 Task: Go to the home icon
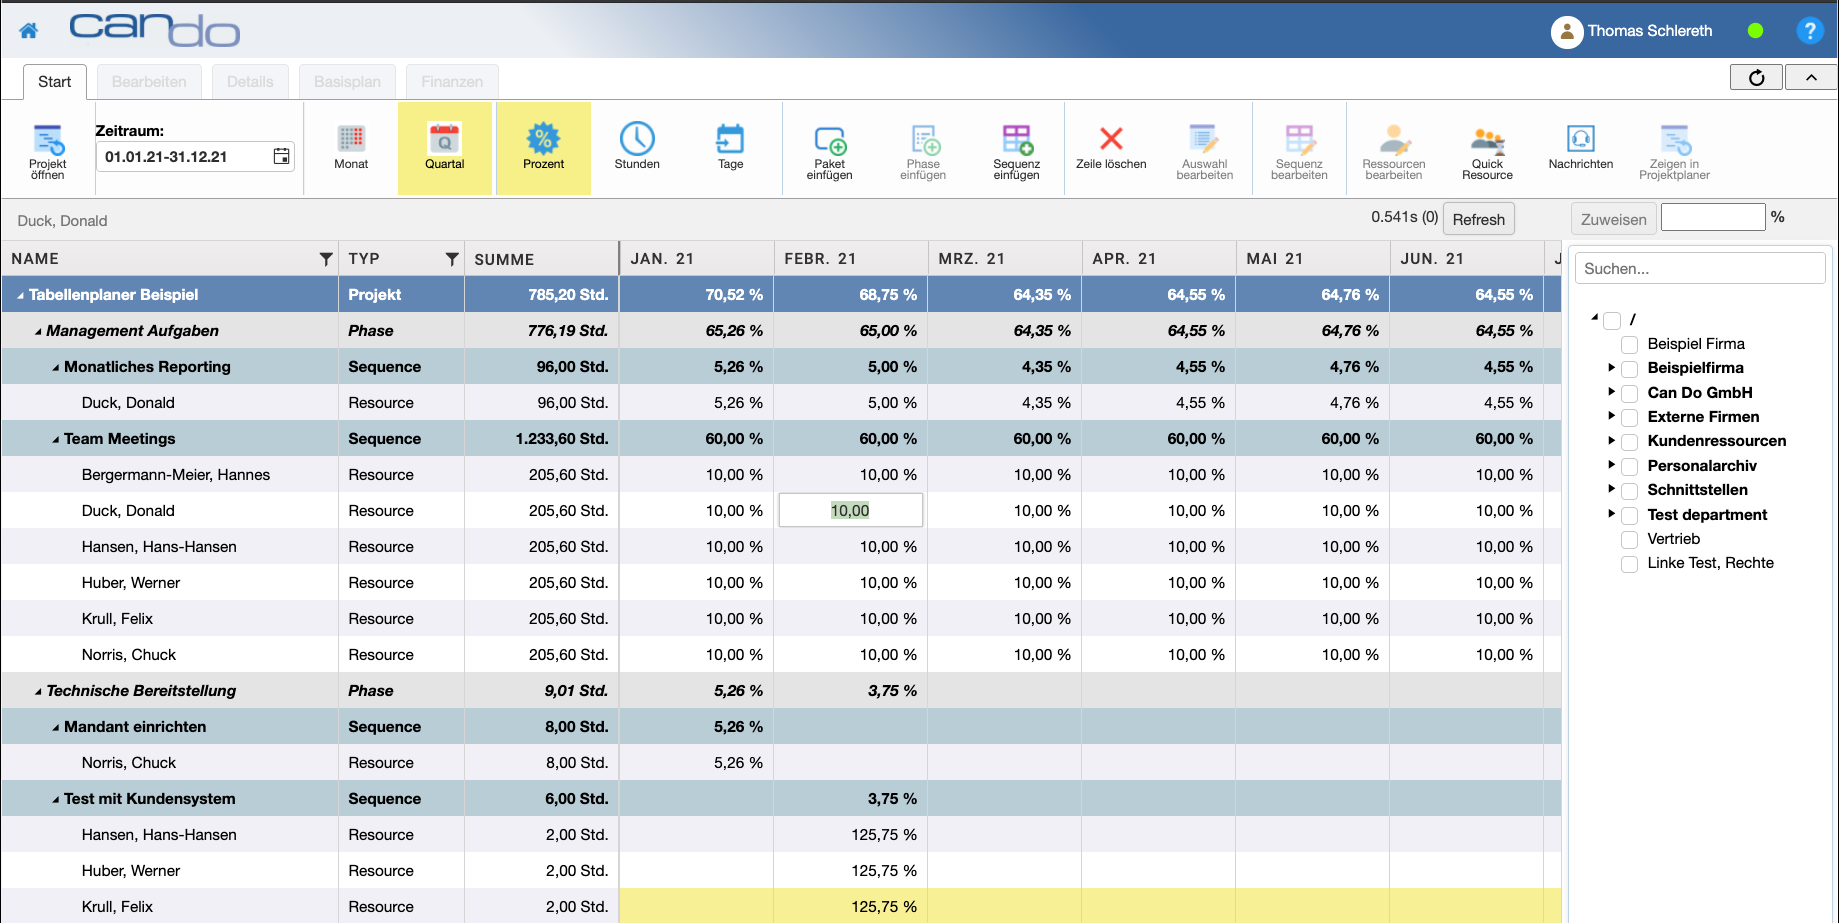(29, 30)
